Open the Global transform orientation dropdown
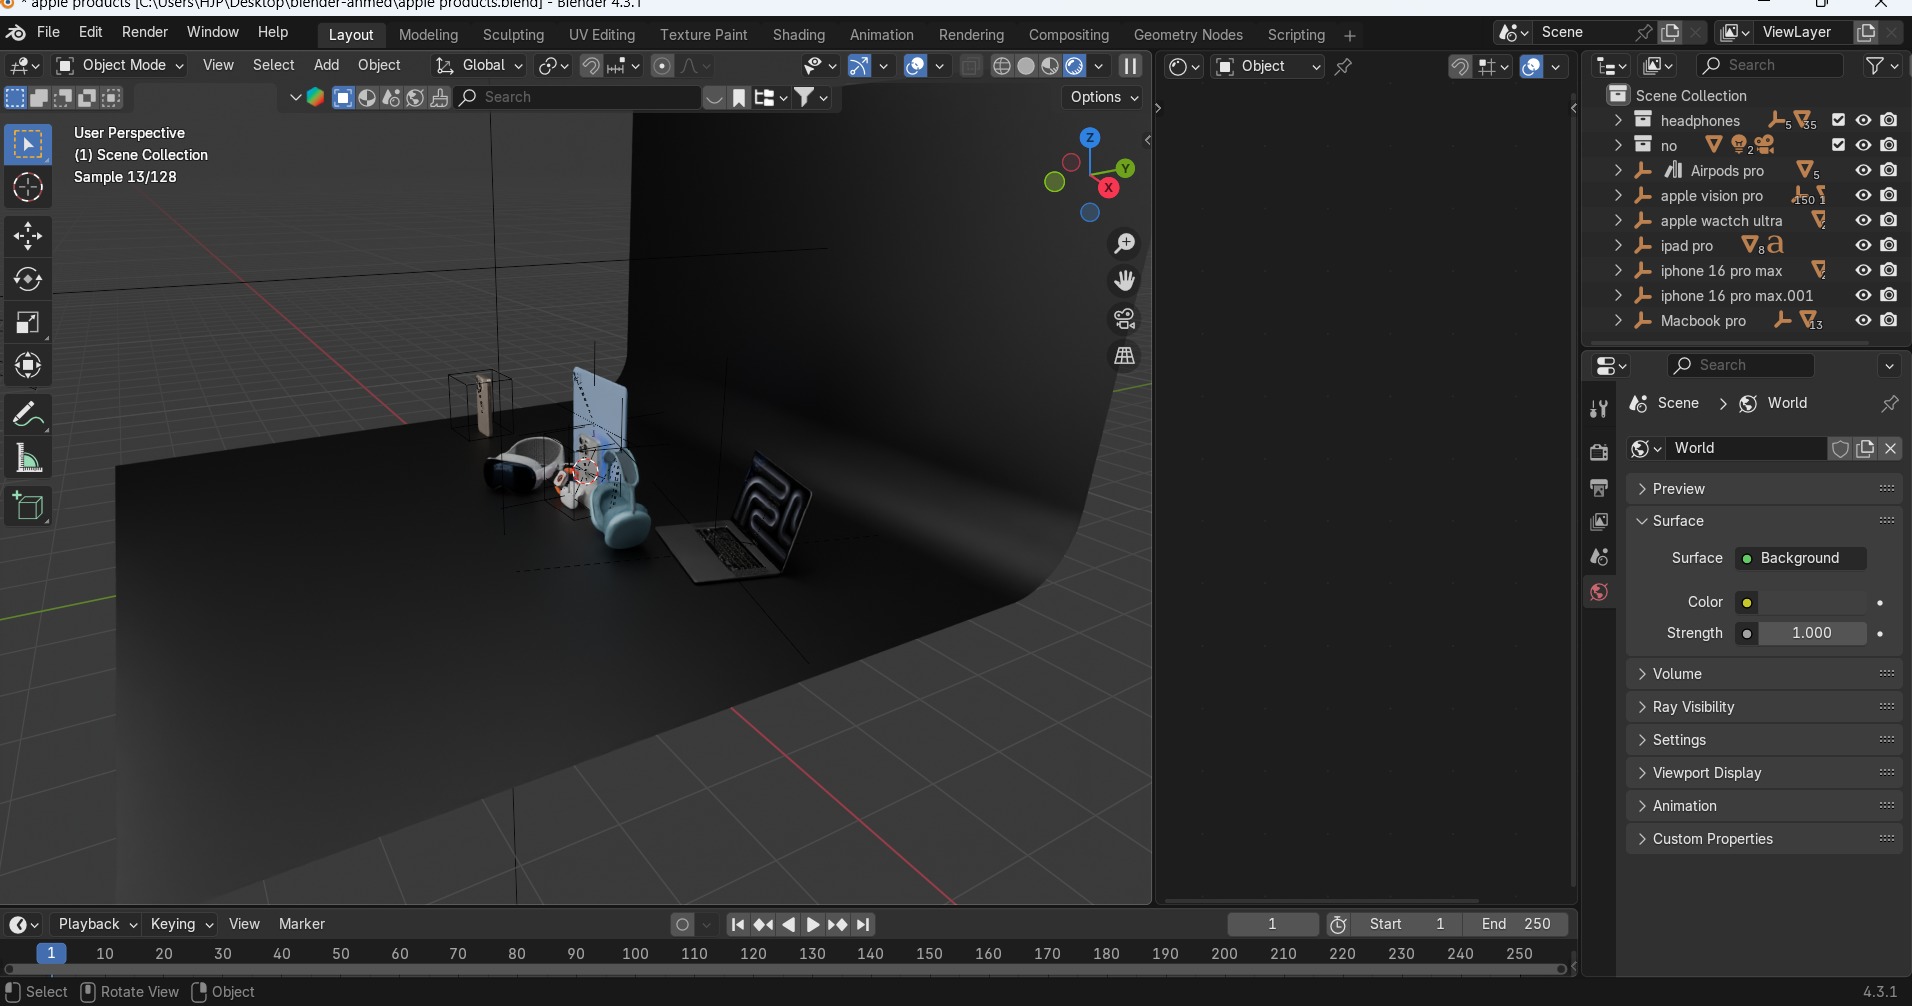The image size is (1912, 1006). click(x=479, y=66)
